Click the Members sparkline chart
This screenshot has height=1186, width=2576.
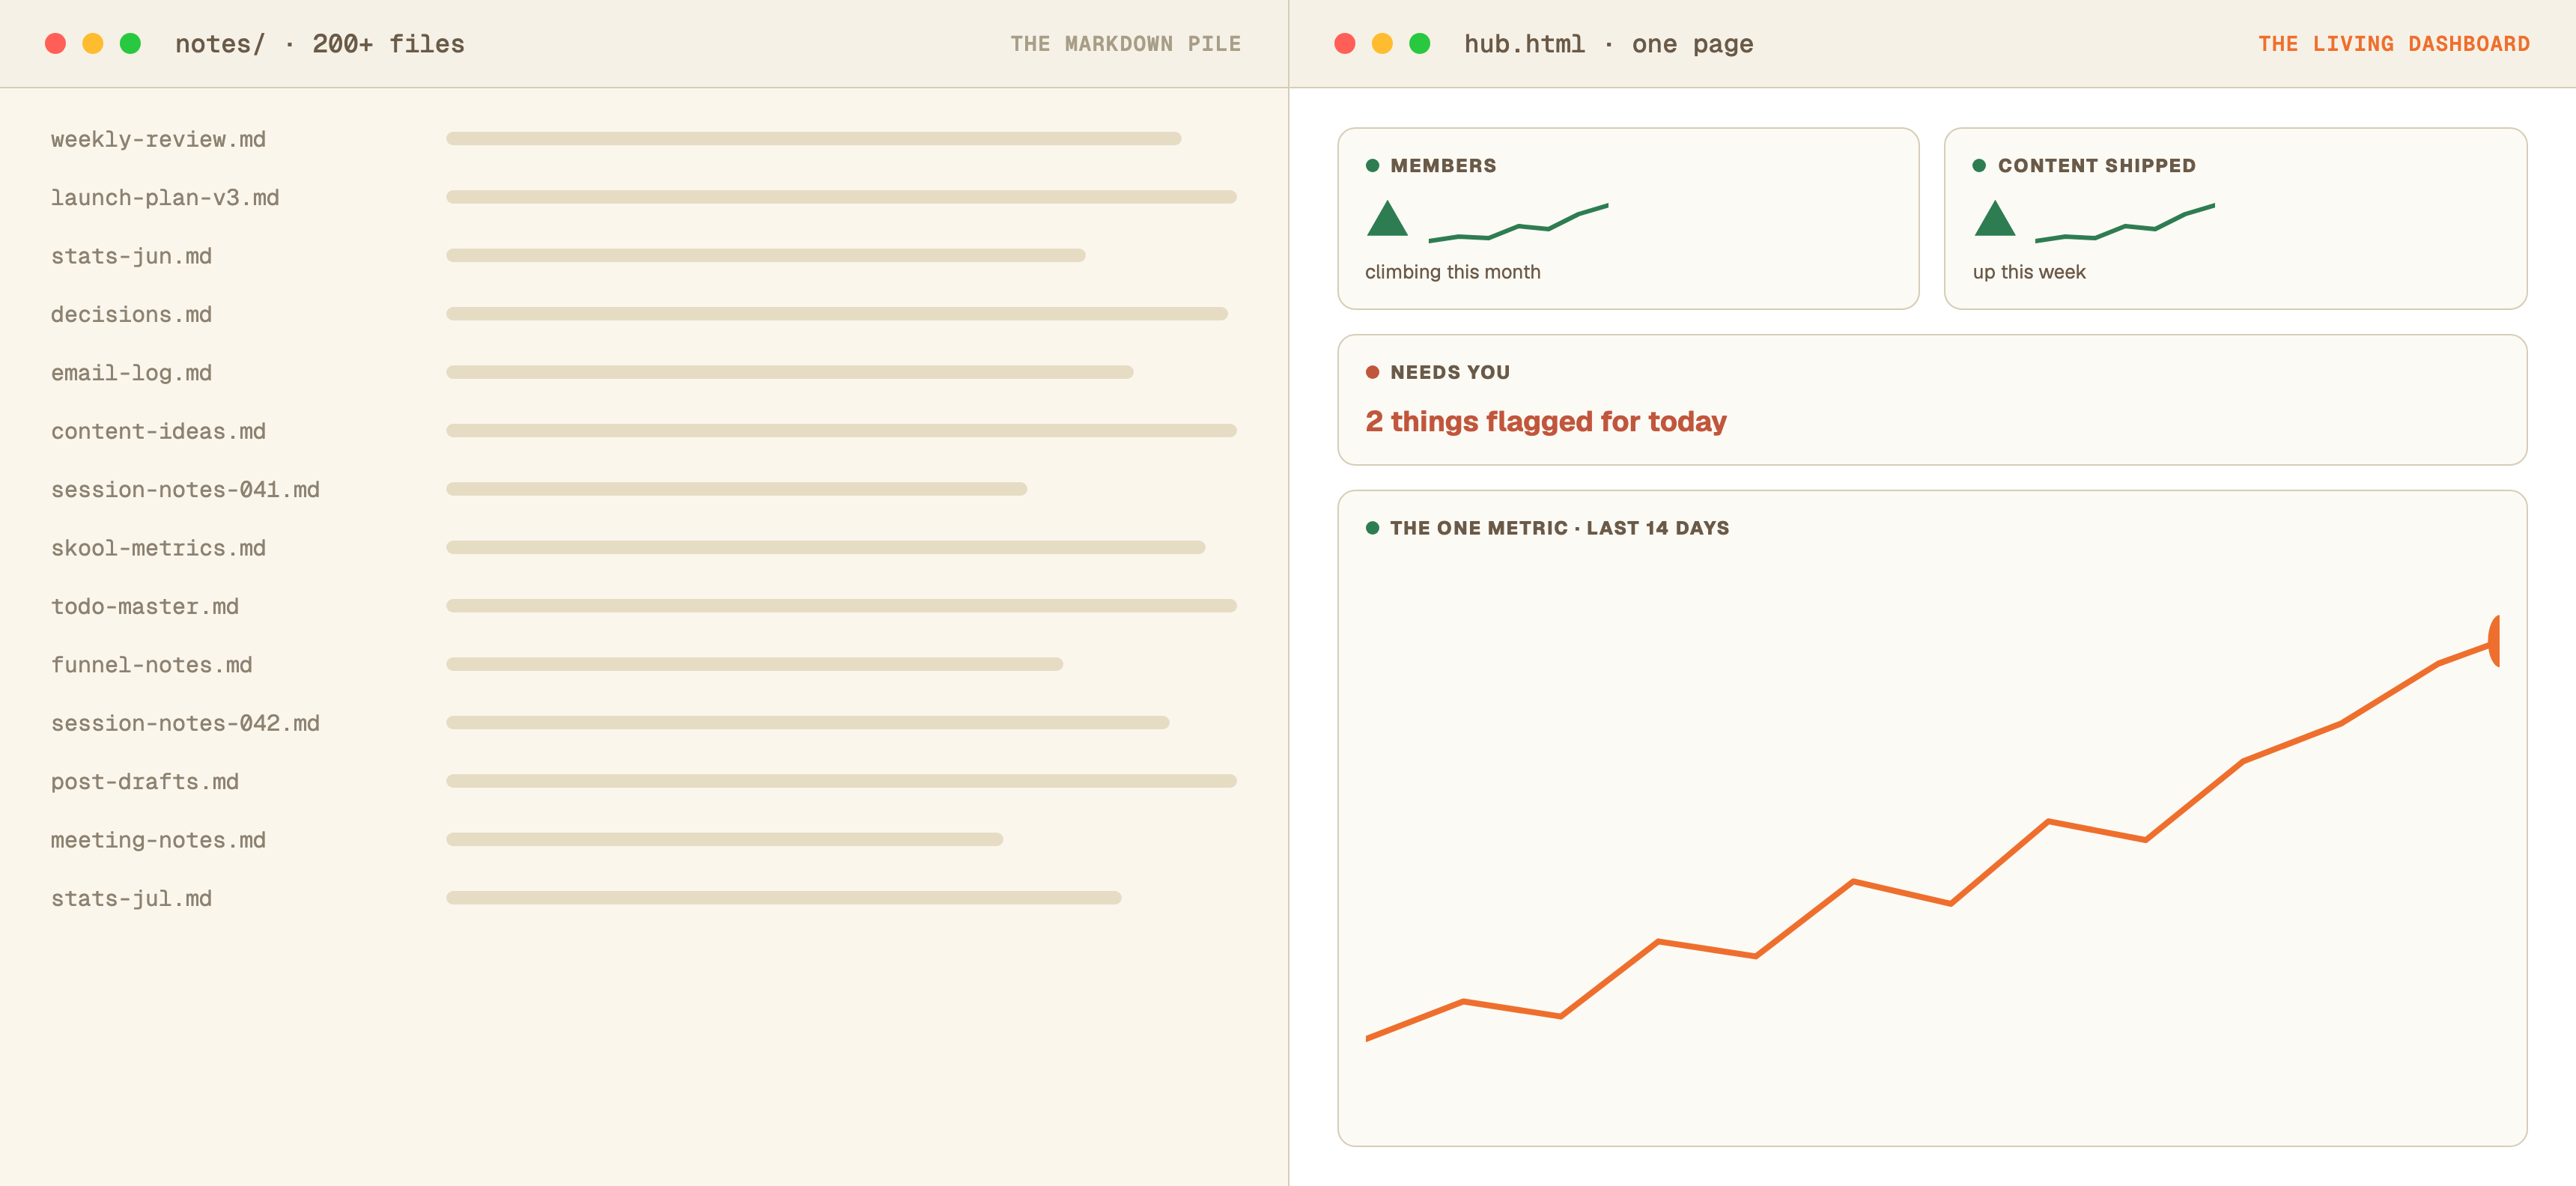click(x=1518, y=223)
